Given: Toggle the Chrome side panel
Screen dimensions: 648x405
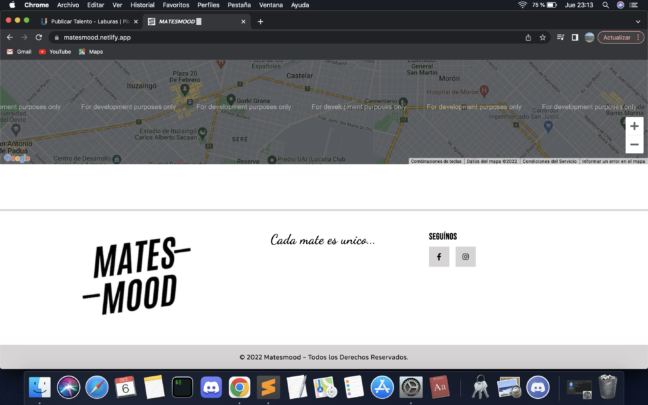Looking at the screenshot, I should pyautogui.click(x=575, y=37).
